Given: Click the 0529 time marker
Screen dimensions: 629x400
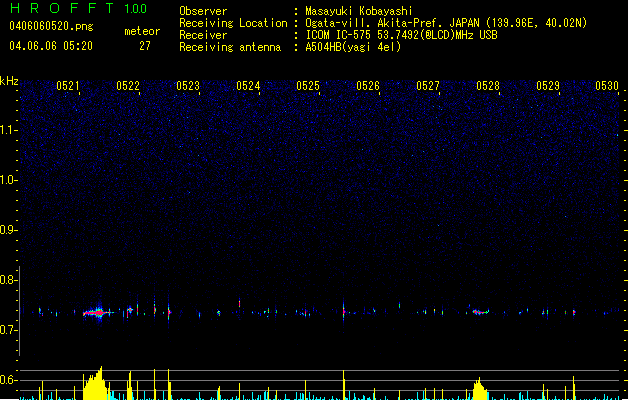Looking at the screenshot, I should click(548, 86).
